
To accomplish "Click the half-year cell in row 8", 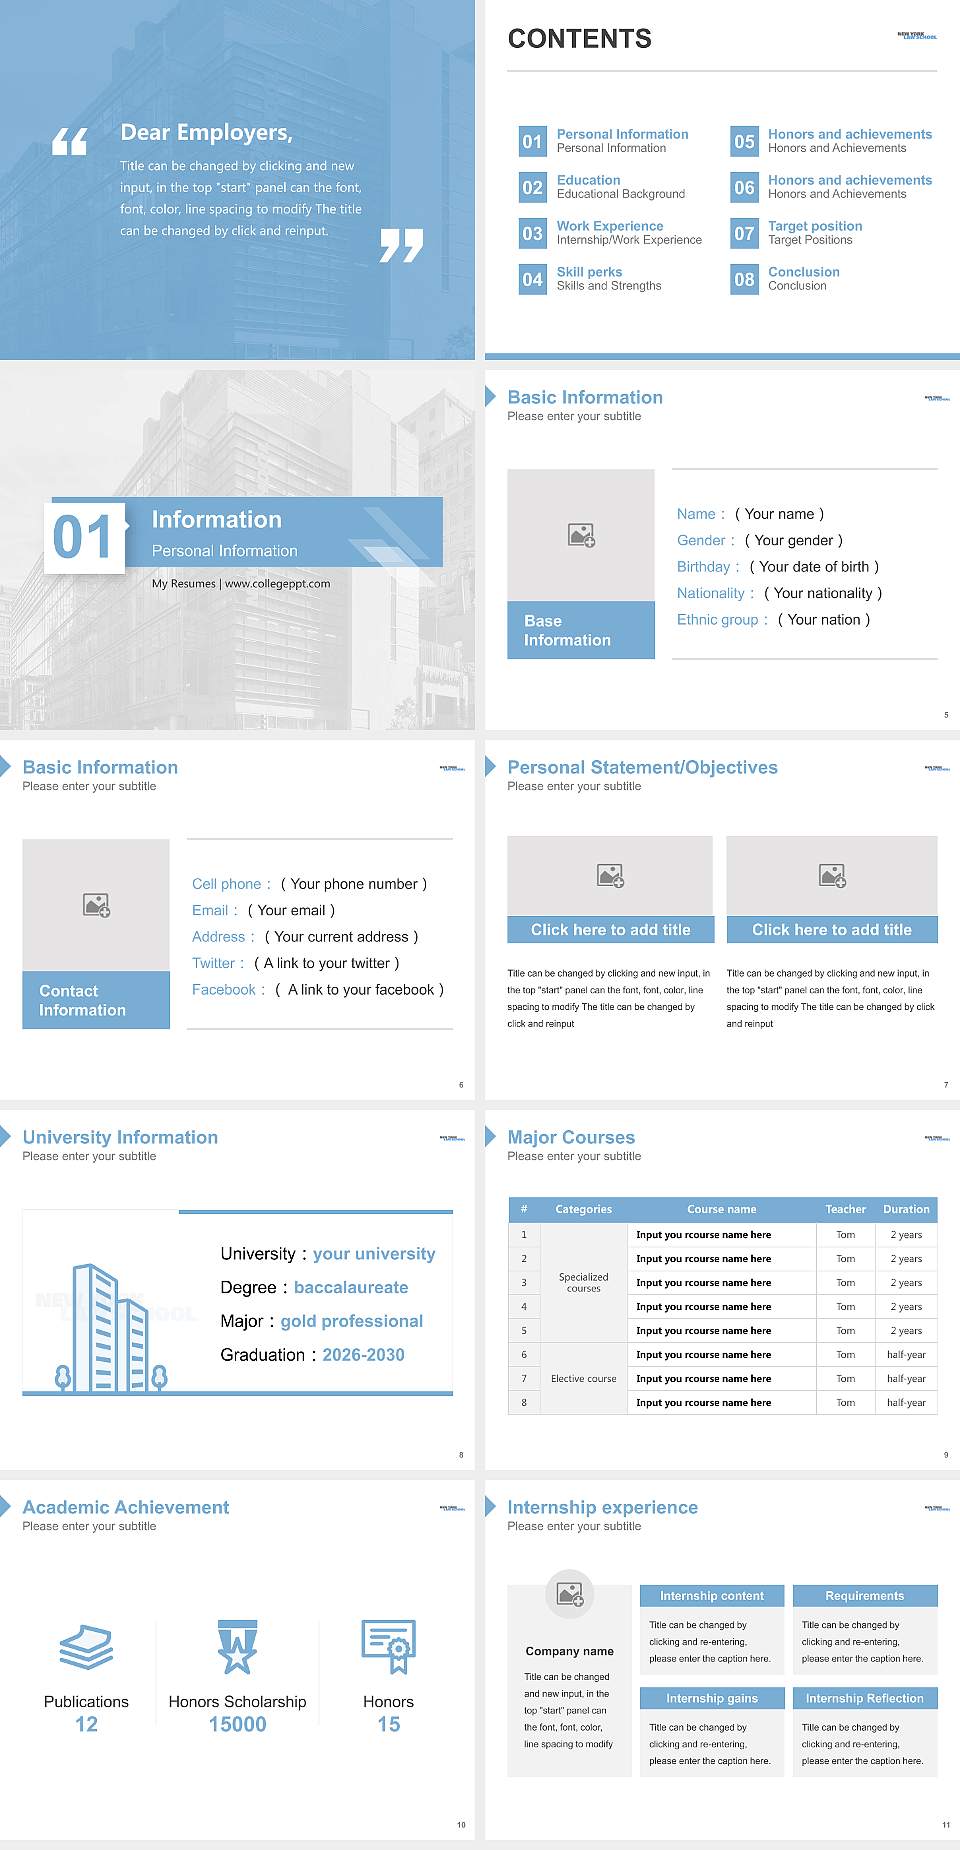I will [x=907, y=1402].
